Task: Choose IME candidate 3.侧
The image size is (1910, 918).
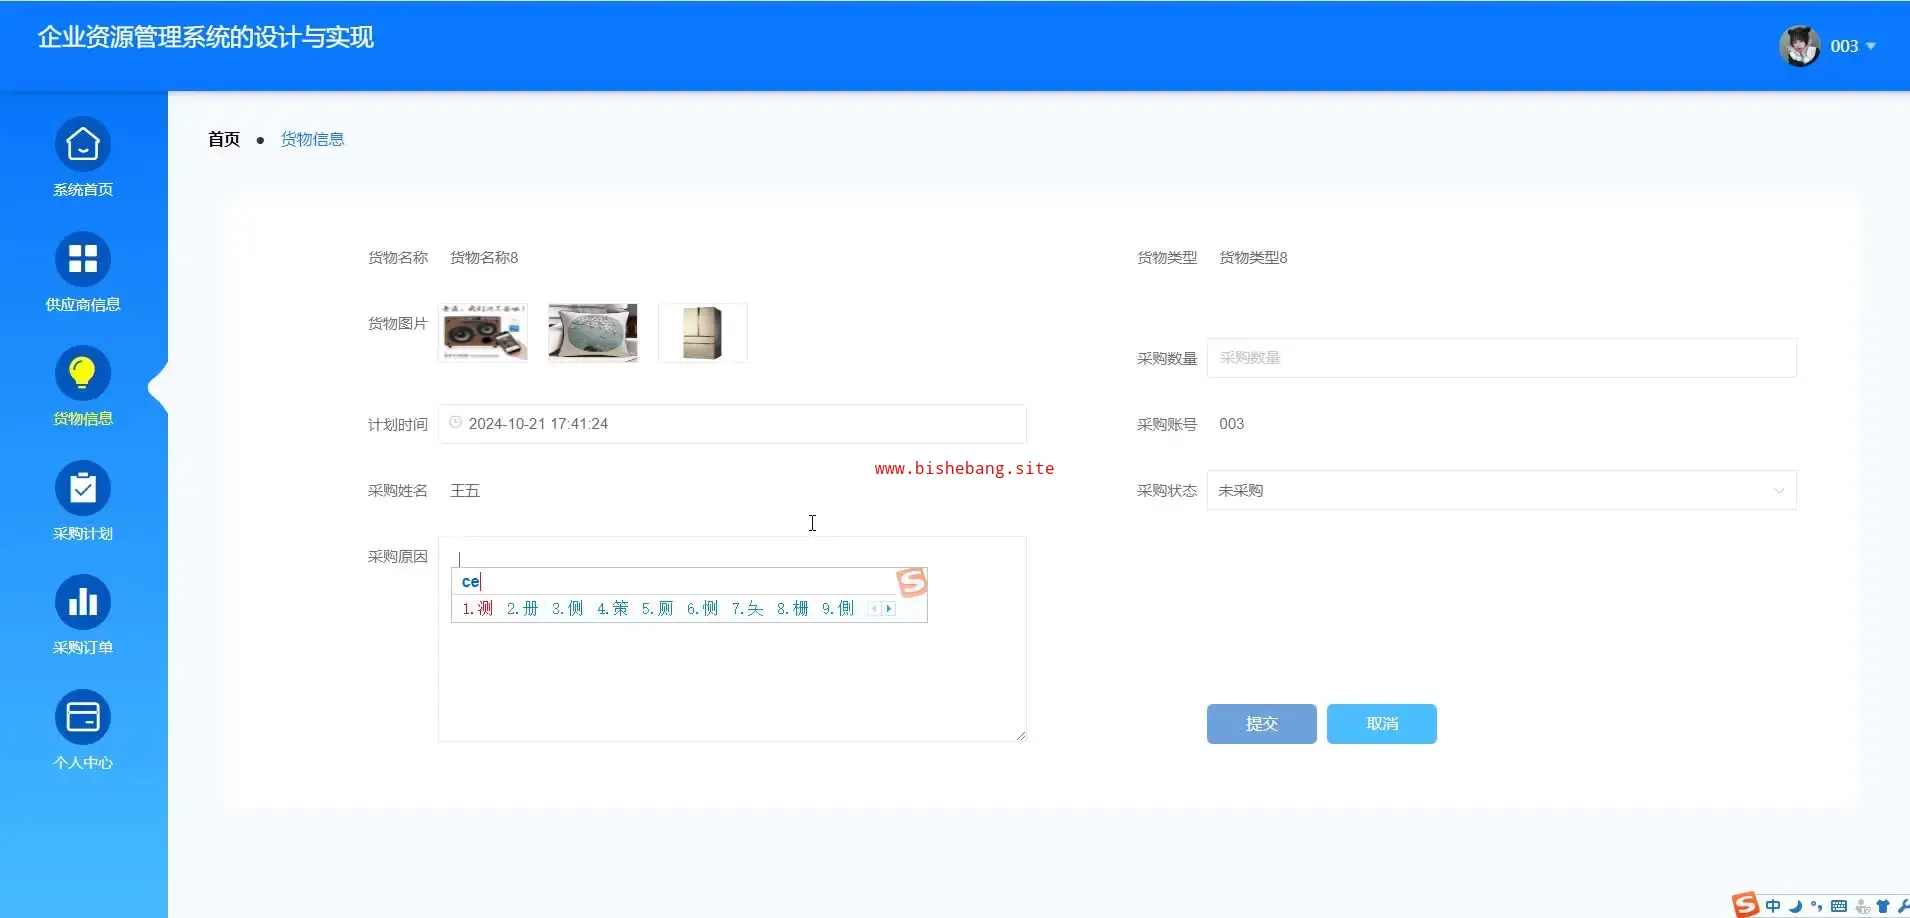Action: [567, 608]
